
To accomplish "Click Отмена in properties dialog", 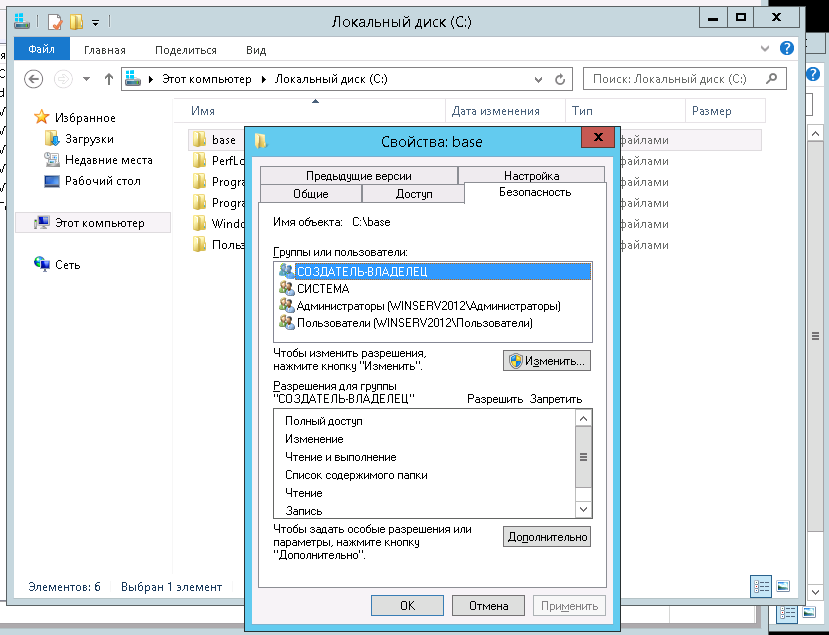I will [489, 605].
